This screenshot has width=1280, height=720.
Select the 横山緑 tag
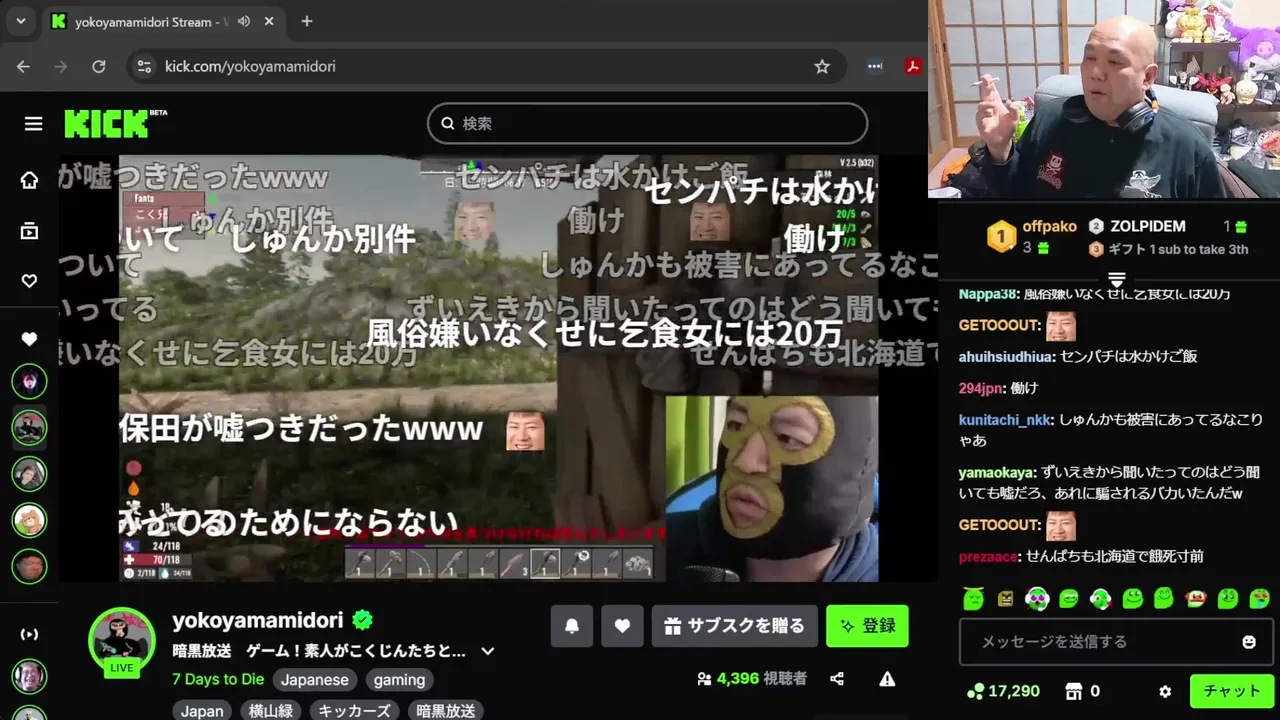click(271, 711)
